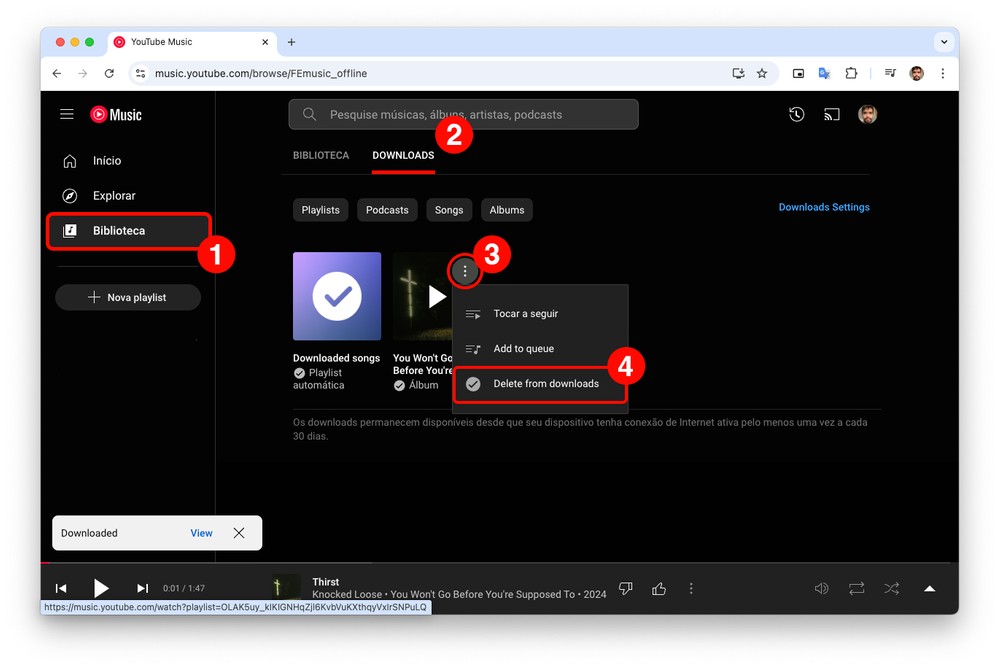Open the album three-dot options menu
This screenshot has height=669, width=1000.
[465, 271]
